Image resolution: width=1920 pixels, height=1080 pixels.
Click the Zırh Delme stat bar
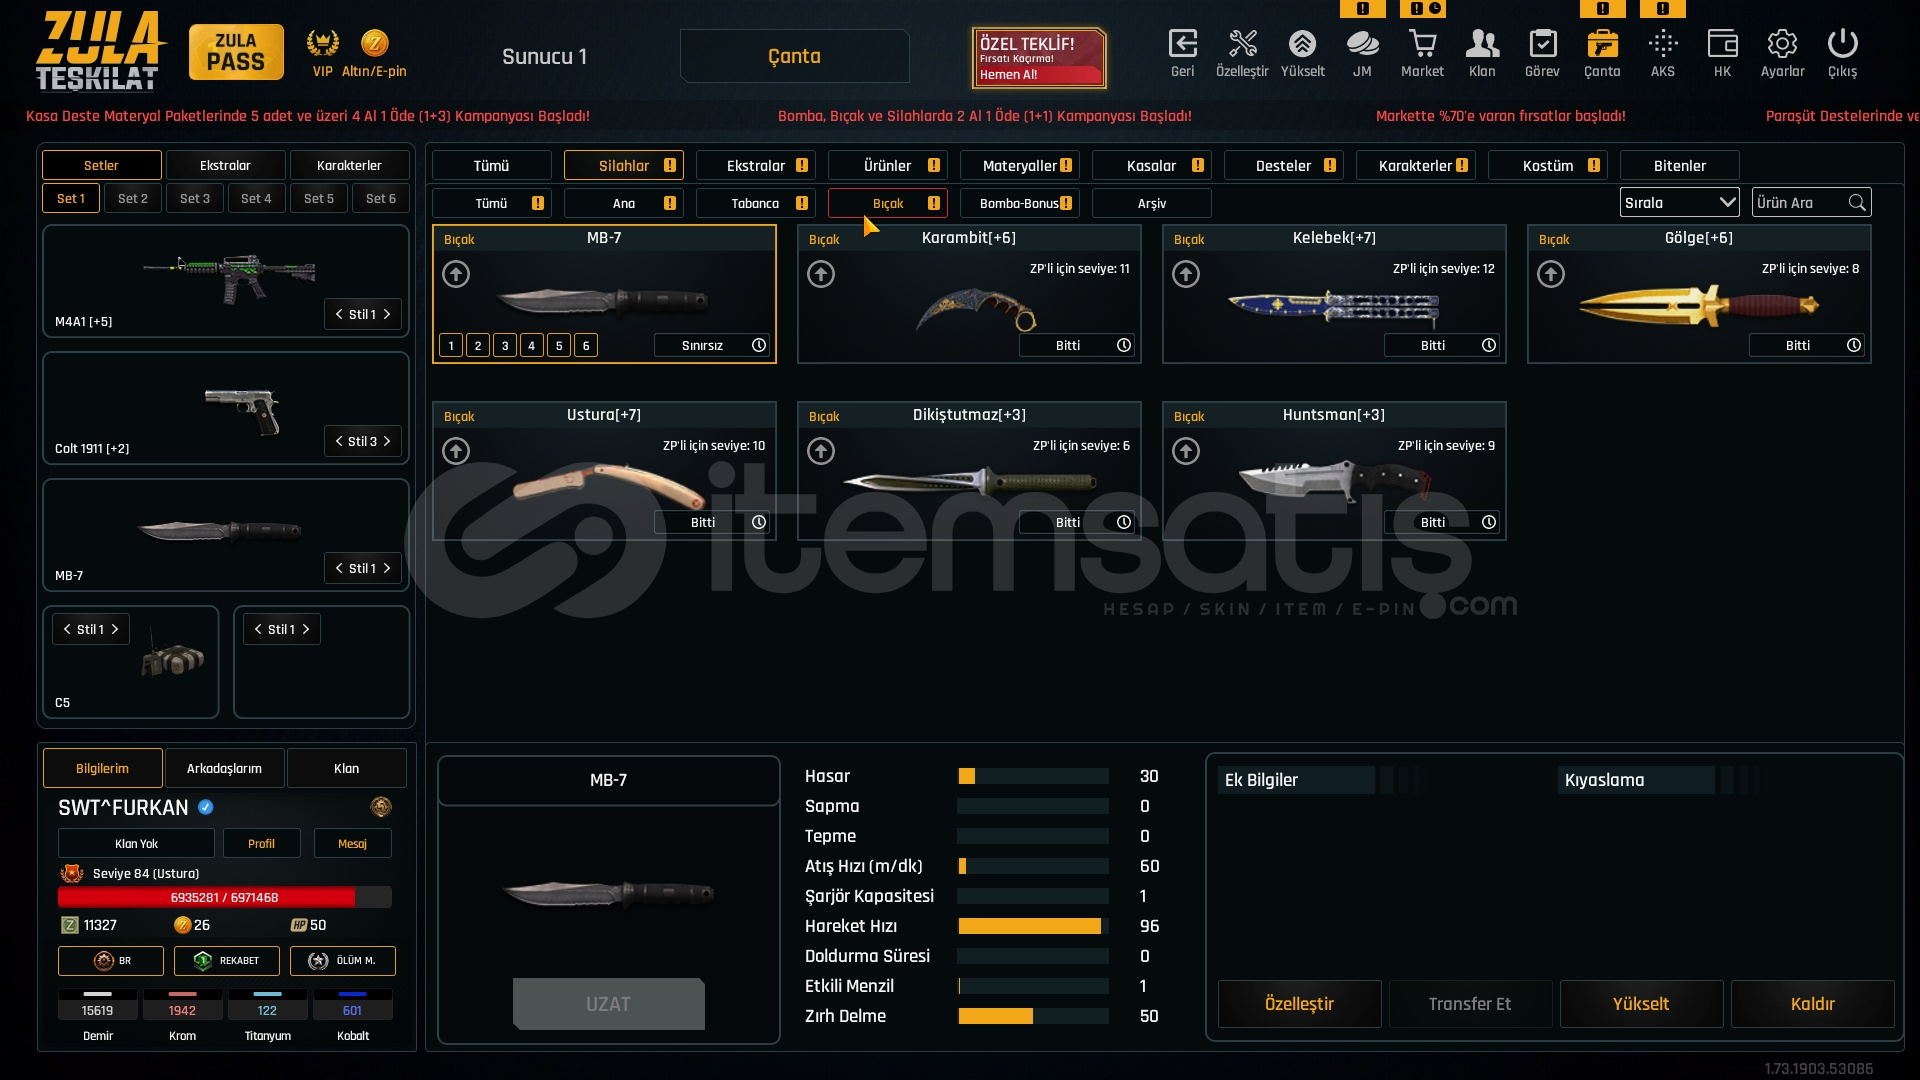coord(1033,1016)
